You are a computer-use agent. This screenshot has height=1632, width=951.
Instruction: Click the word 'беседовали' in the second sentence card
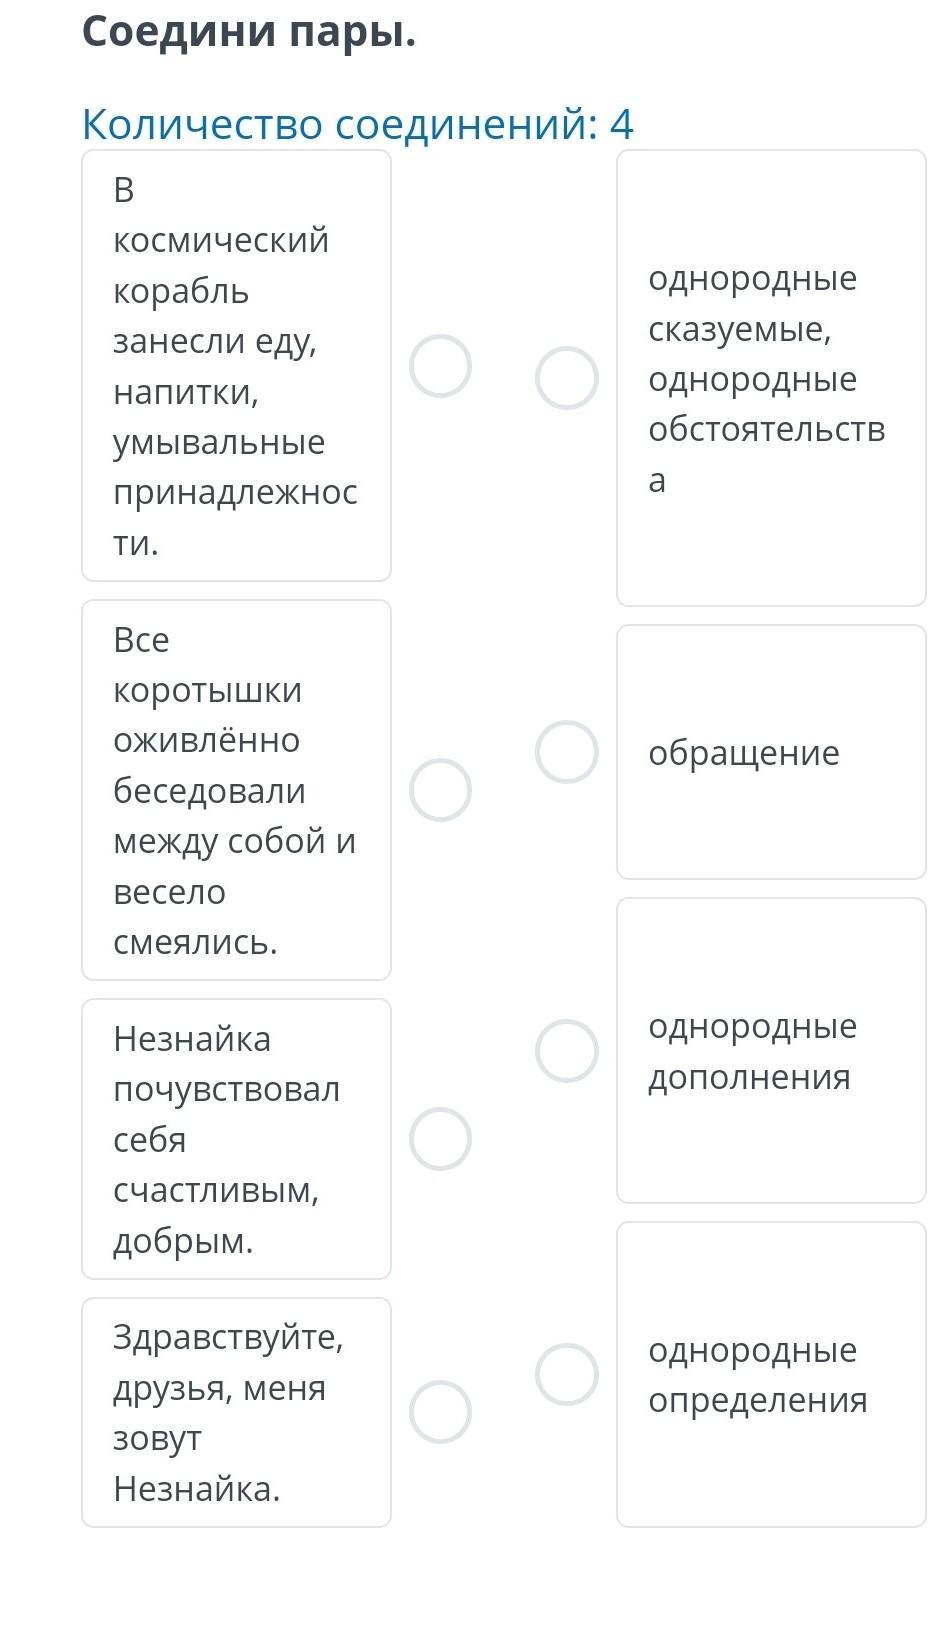coord(209,791)
